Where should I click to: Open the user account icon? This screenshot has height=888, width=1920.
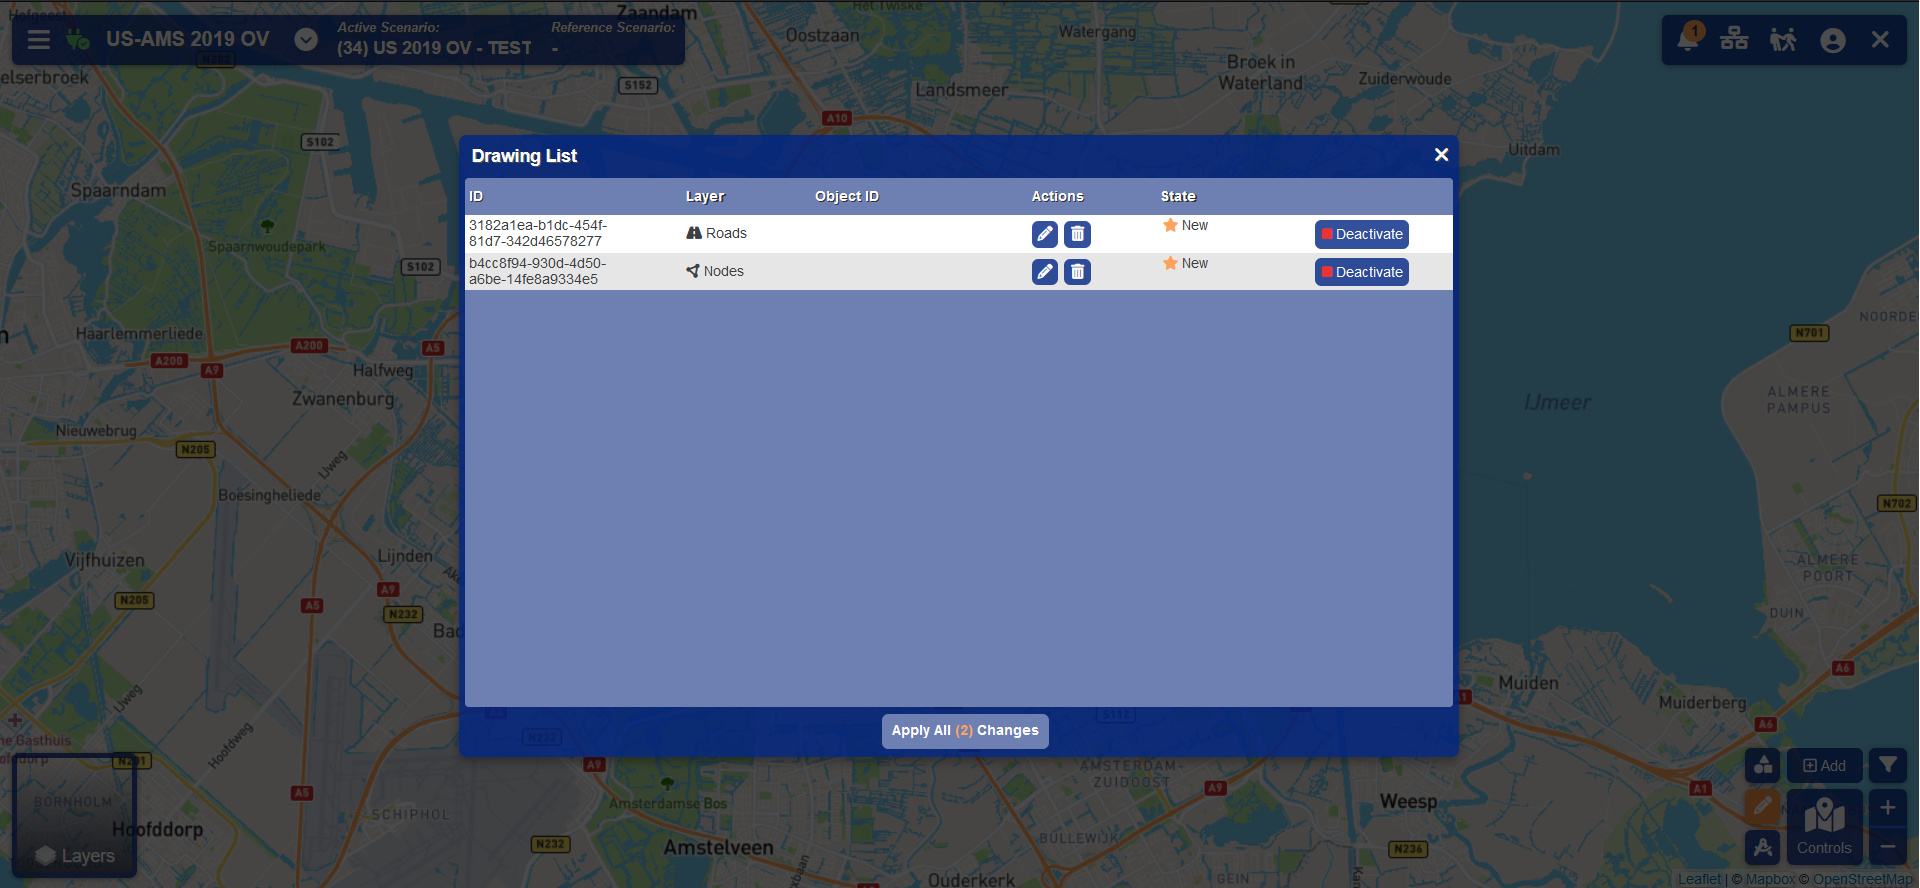click(1833, 40)
